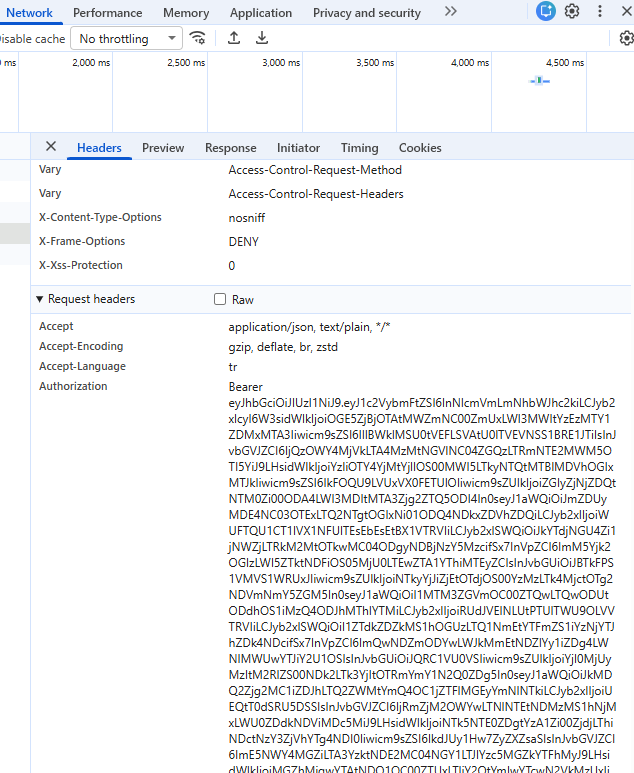Click the export HAR download icon
Image resolution: width=634 pixels, height=773 pixels.
pyautogui.click(x=262, y=38)
